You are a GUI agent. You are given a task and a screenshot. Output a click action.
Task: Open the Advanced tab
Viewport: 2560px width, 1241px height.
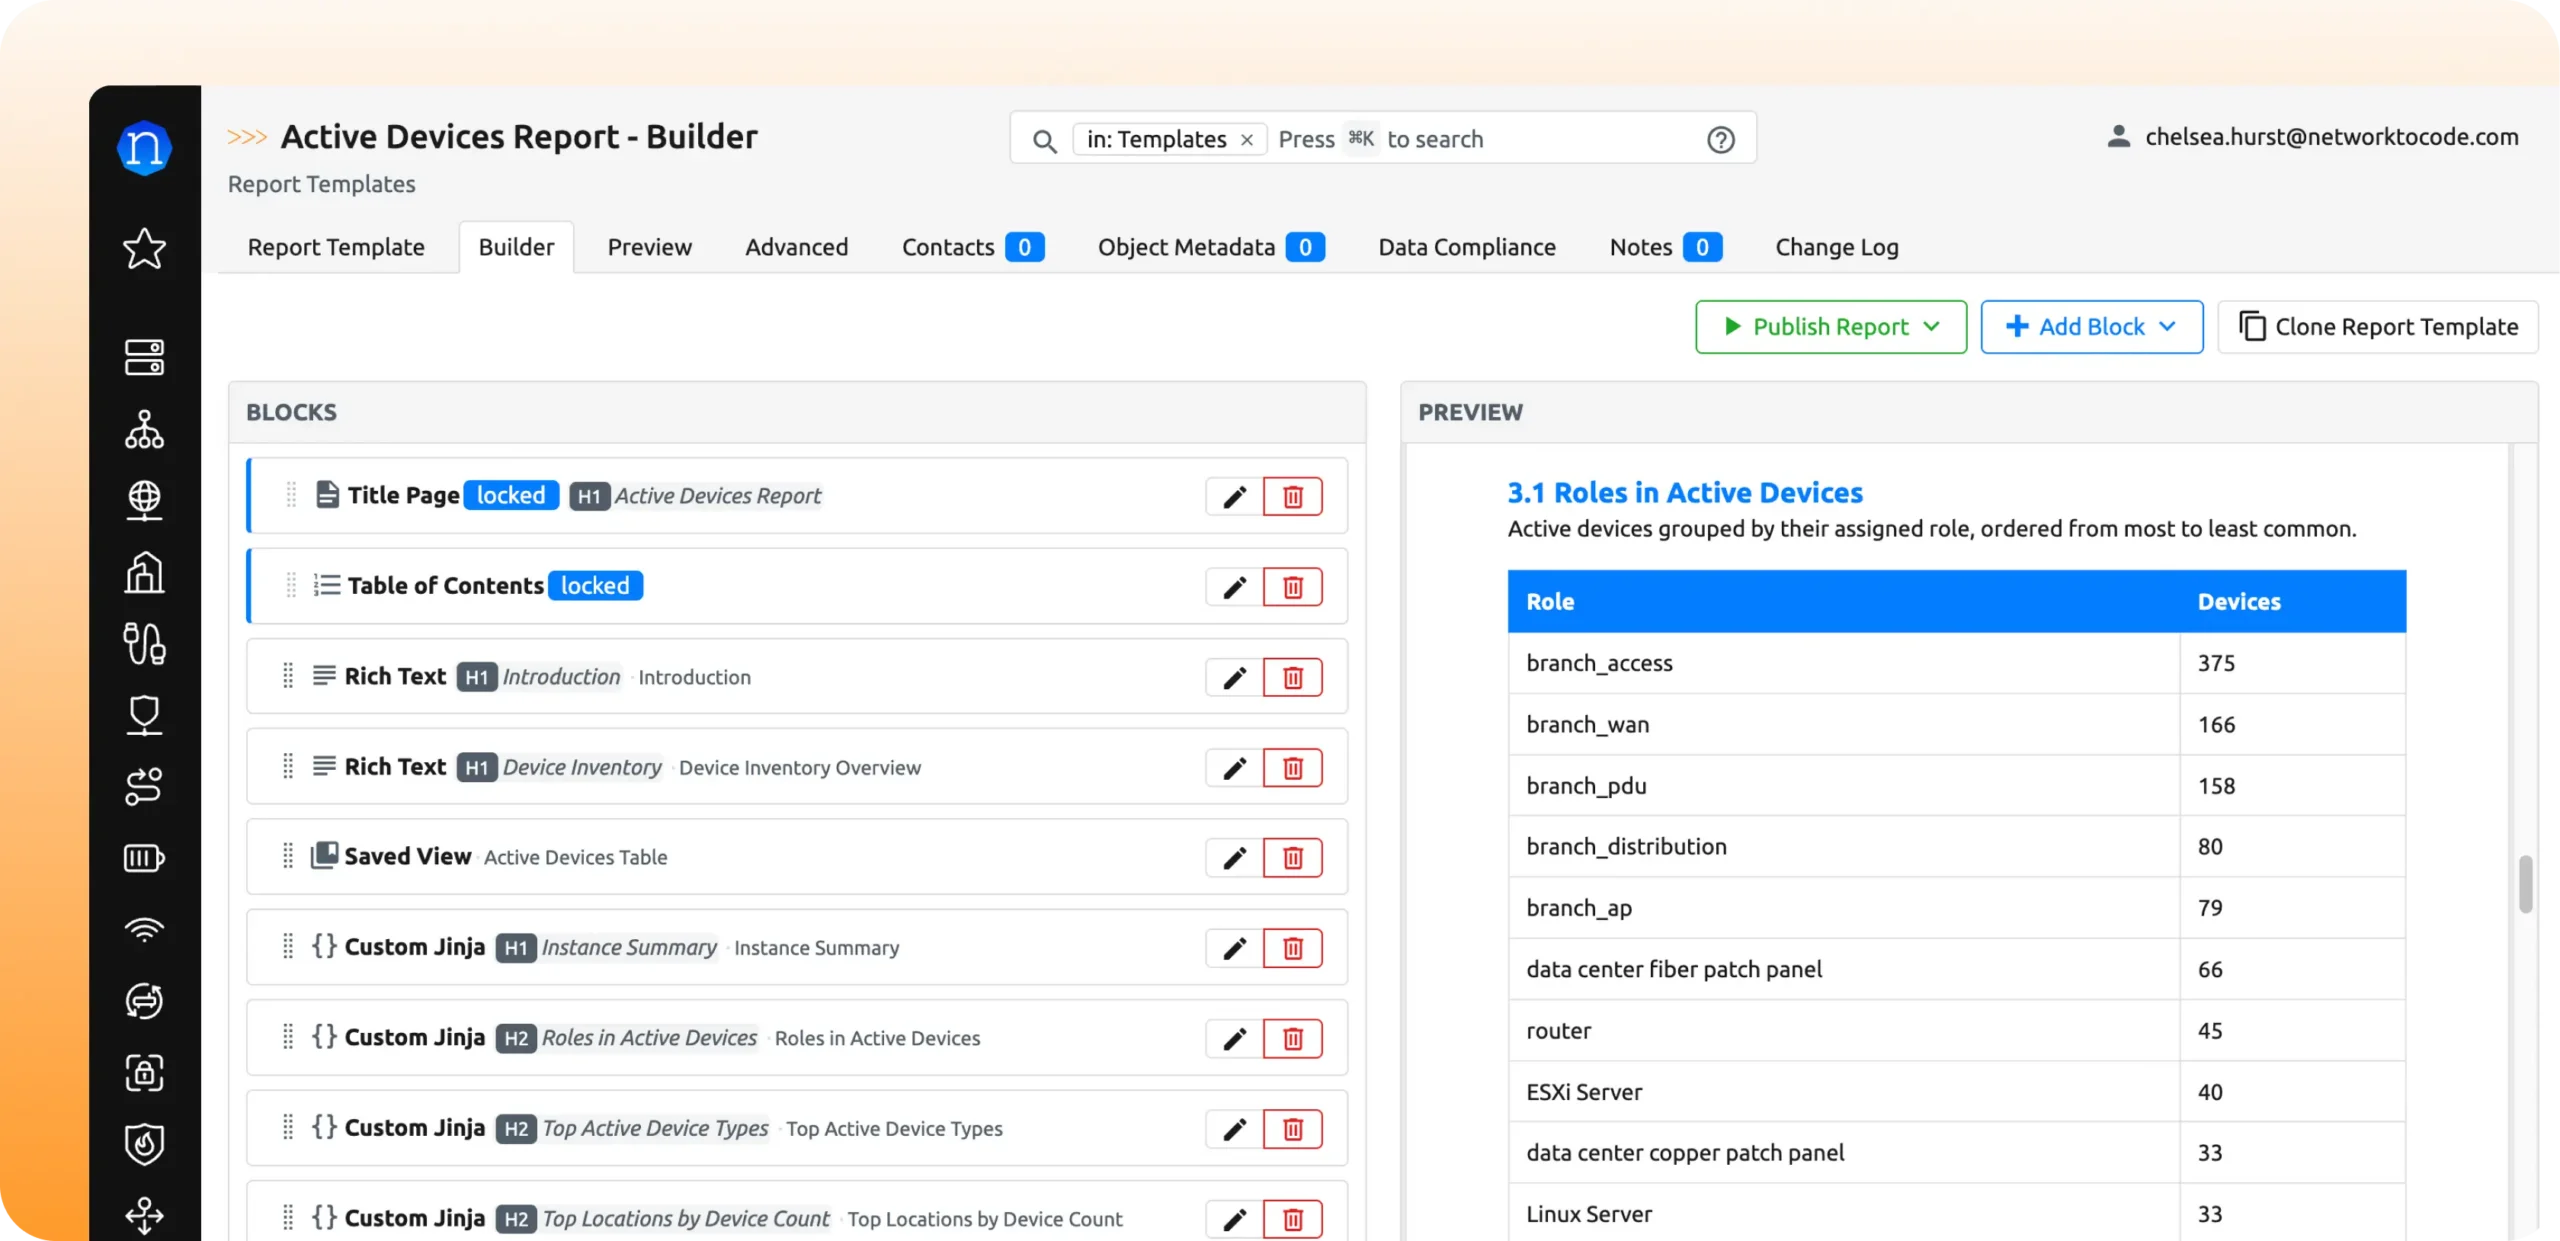[796, 247]
